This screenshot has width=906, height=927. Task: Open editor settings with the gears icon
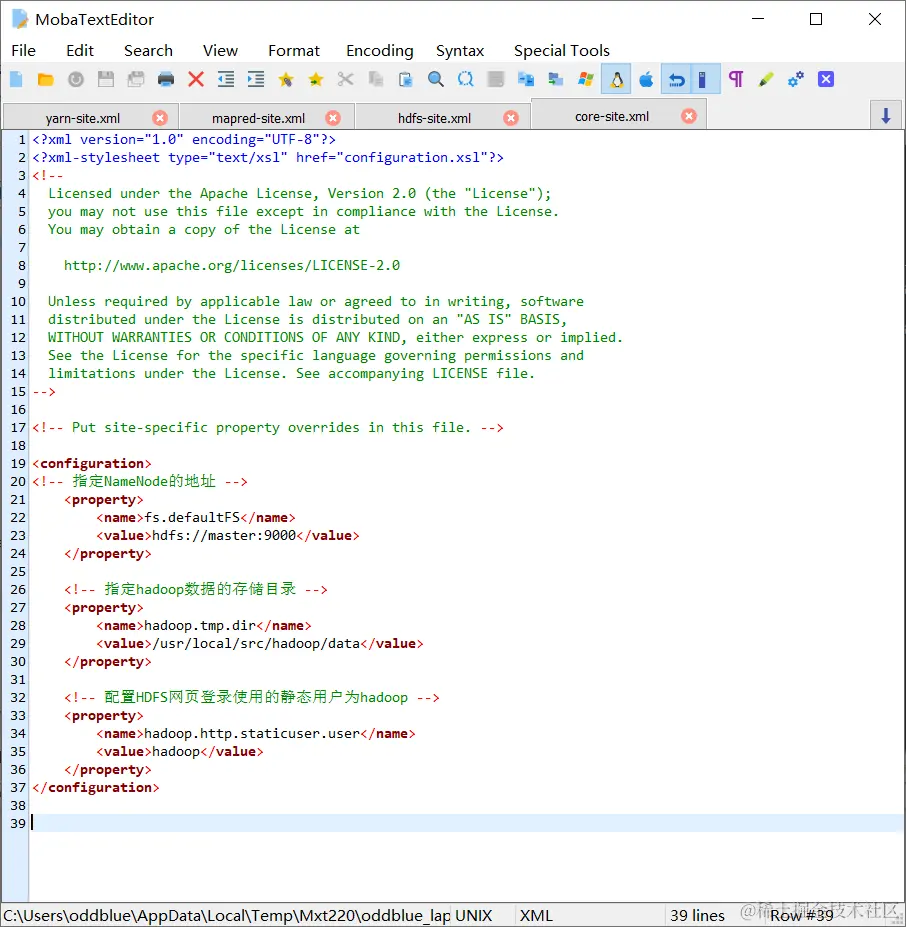pos(796,79)
